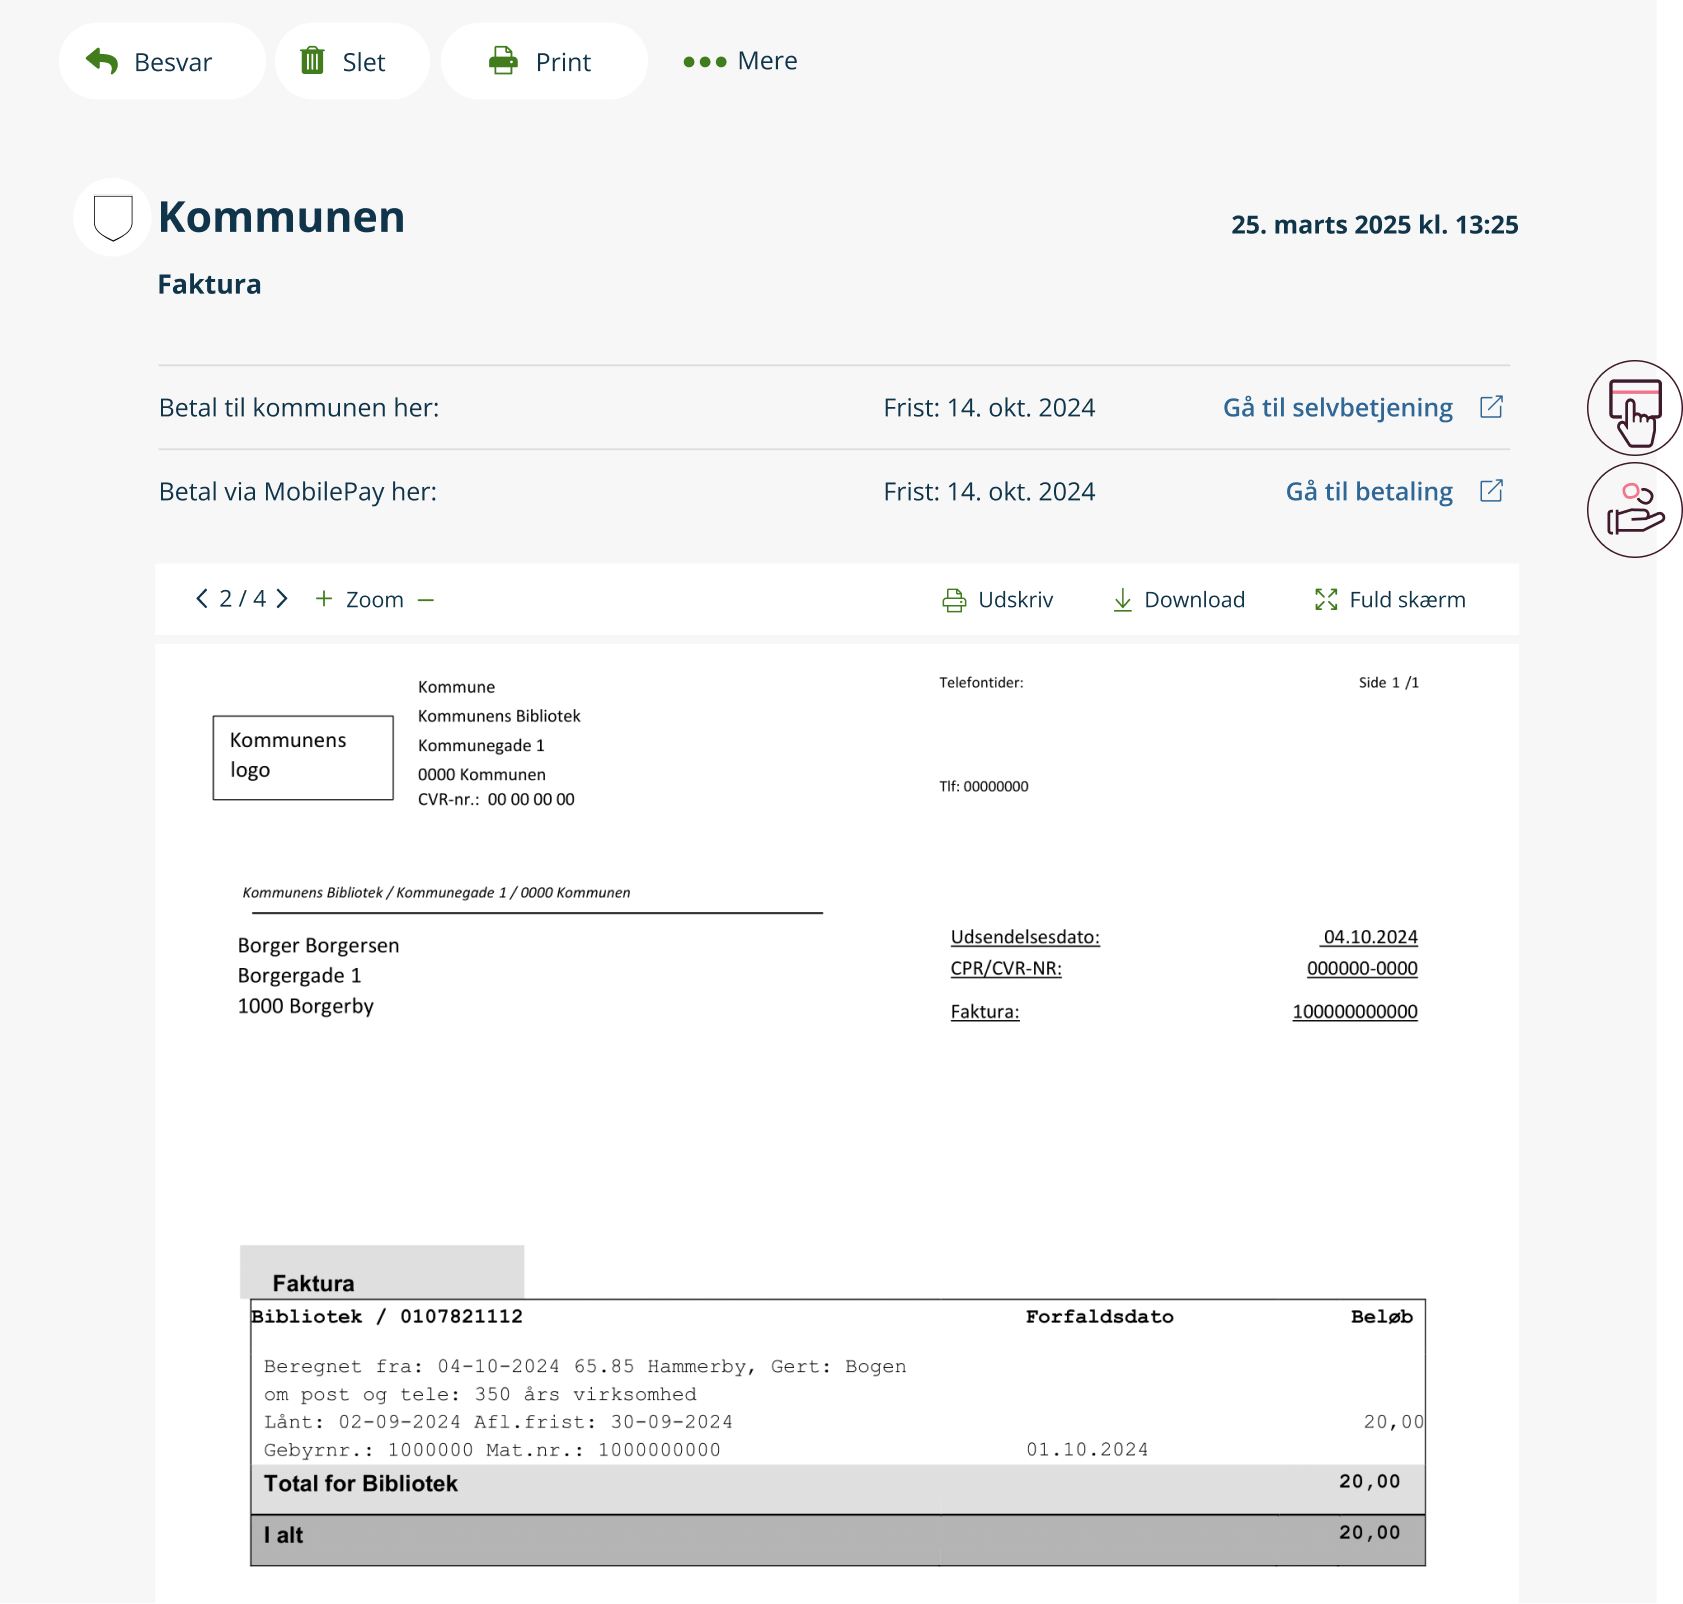Image resolution: width=1683 pixels, height=1604 pixels.
Task: Click external link icon beside selvbetjening
Action: (x=1491, y=407)
